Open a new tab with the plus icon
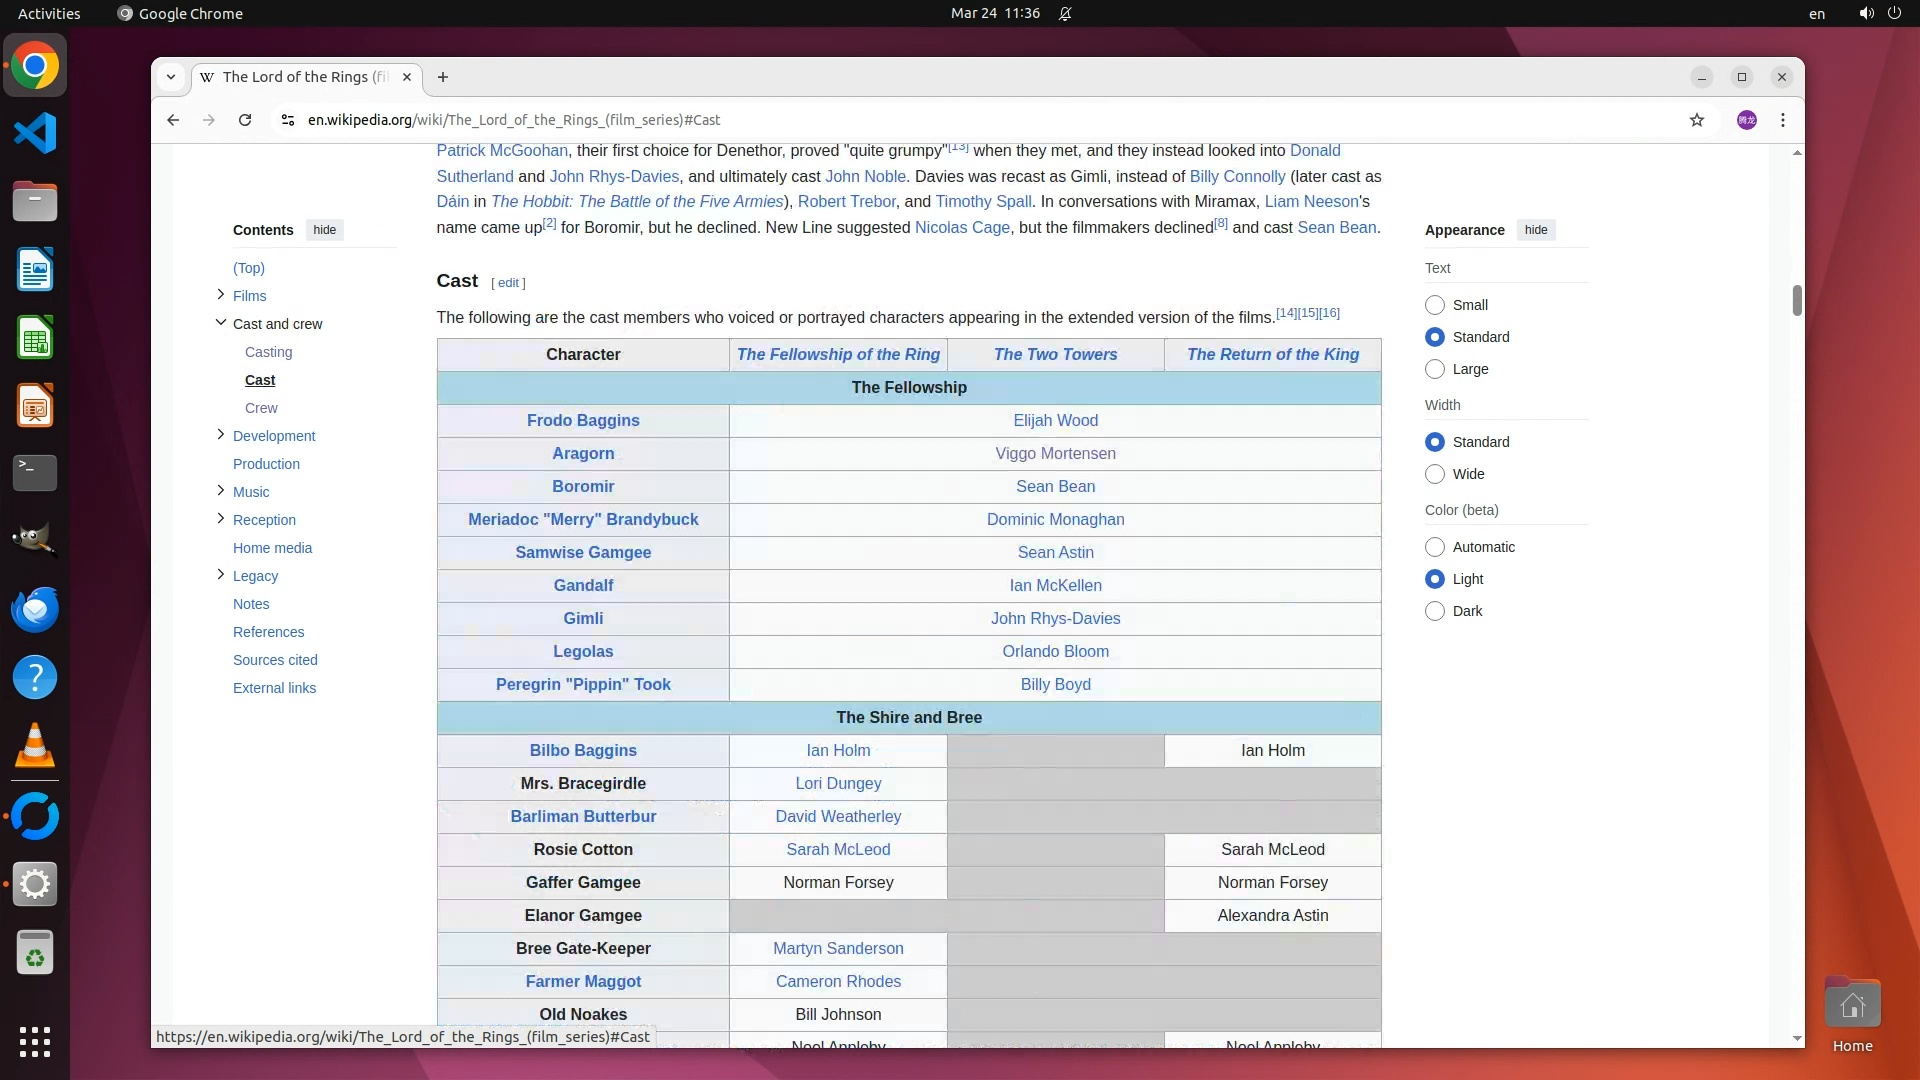Screen dimensions: 1920x1080 click(x=443, y=77)
